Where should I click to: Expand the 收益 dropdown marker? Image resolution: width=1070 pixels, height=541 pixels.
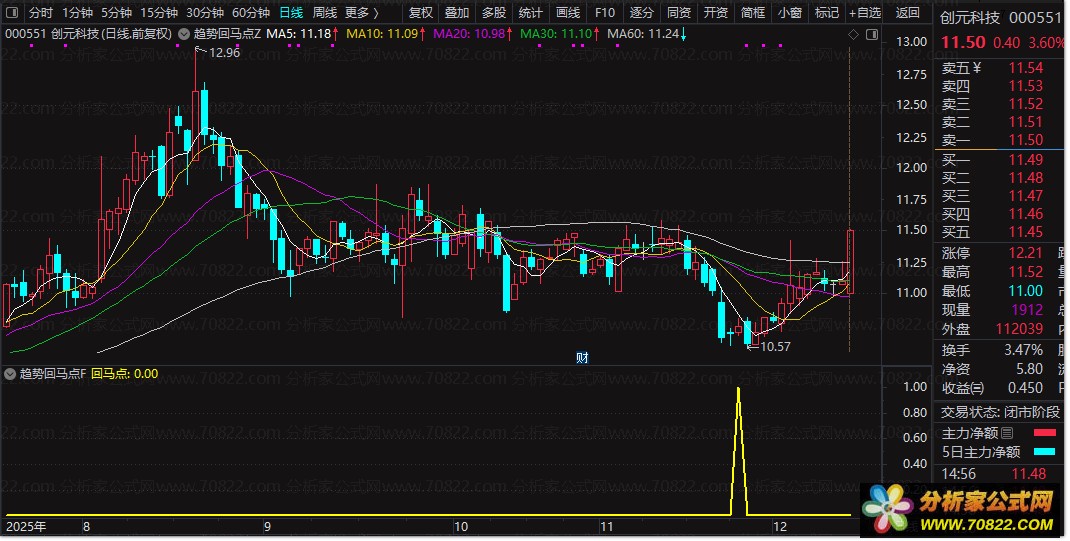tap(979, 388)
